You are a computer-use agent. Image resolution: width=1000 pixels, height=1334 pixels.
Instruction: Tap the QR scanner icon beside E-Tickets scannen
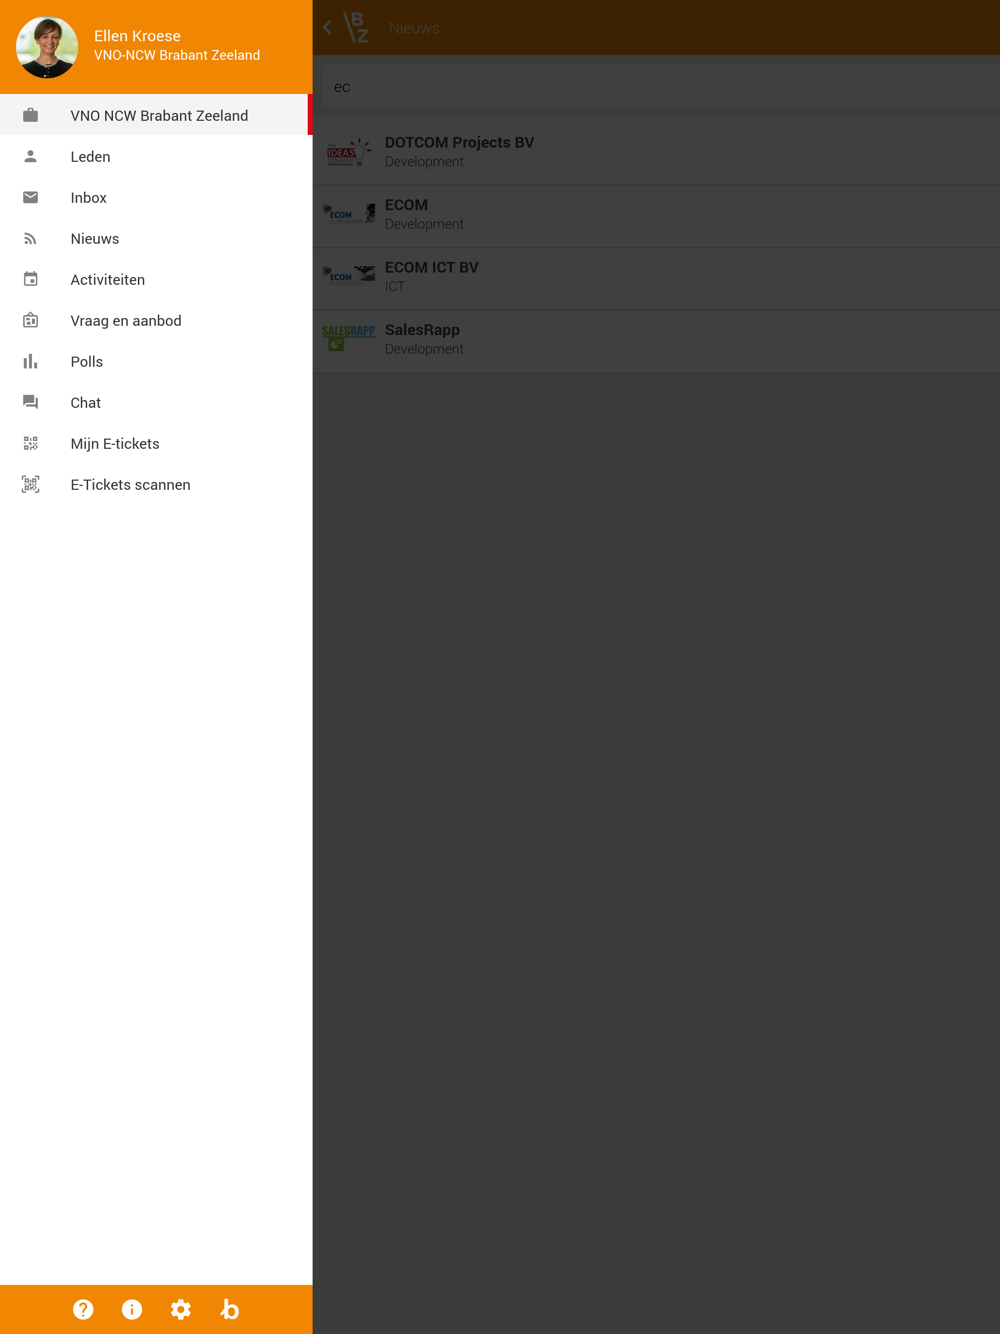31,484
